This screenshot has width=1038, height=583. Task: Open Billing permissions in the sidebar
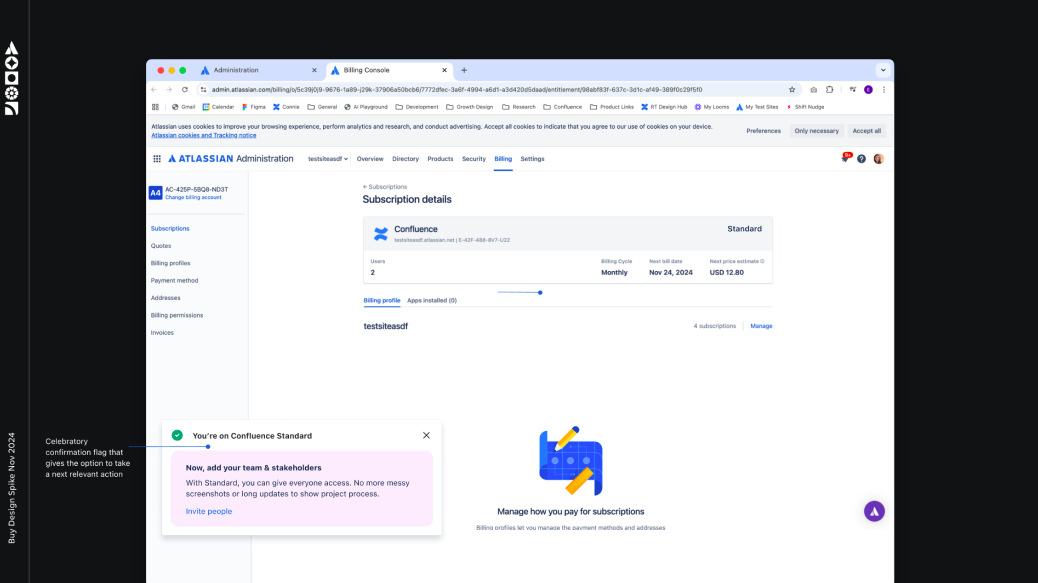[177, 316]
